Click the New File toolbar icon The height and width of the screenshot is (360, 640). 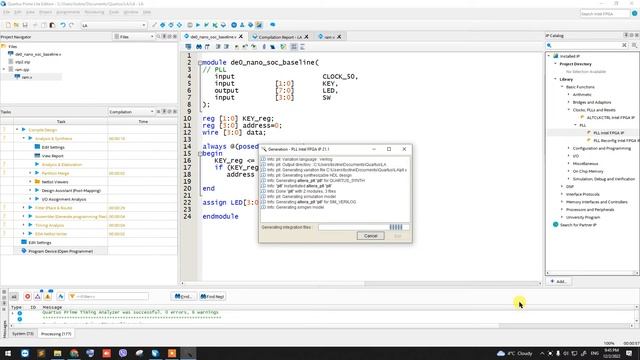(x=8, y=25)
